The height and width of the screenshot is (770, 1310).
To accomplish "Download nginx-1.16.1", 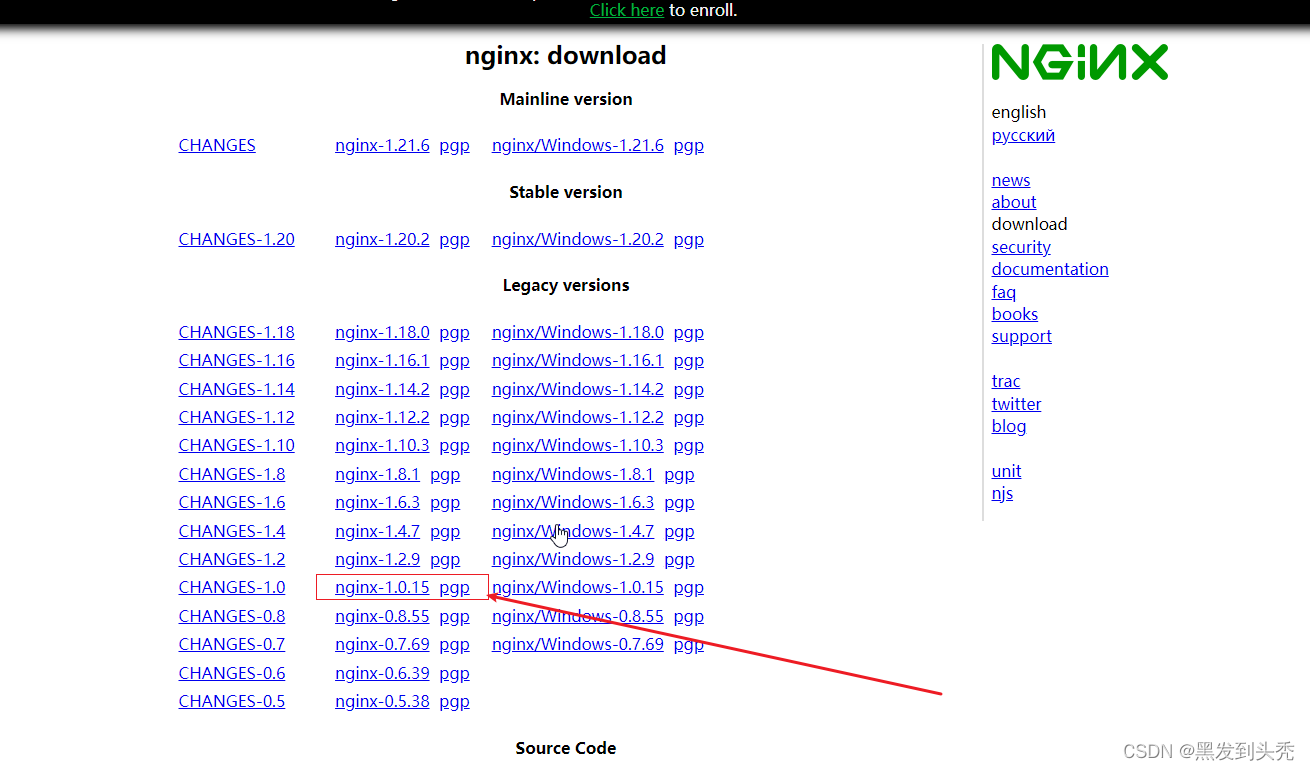I will 382,360.
